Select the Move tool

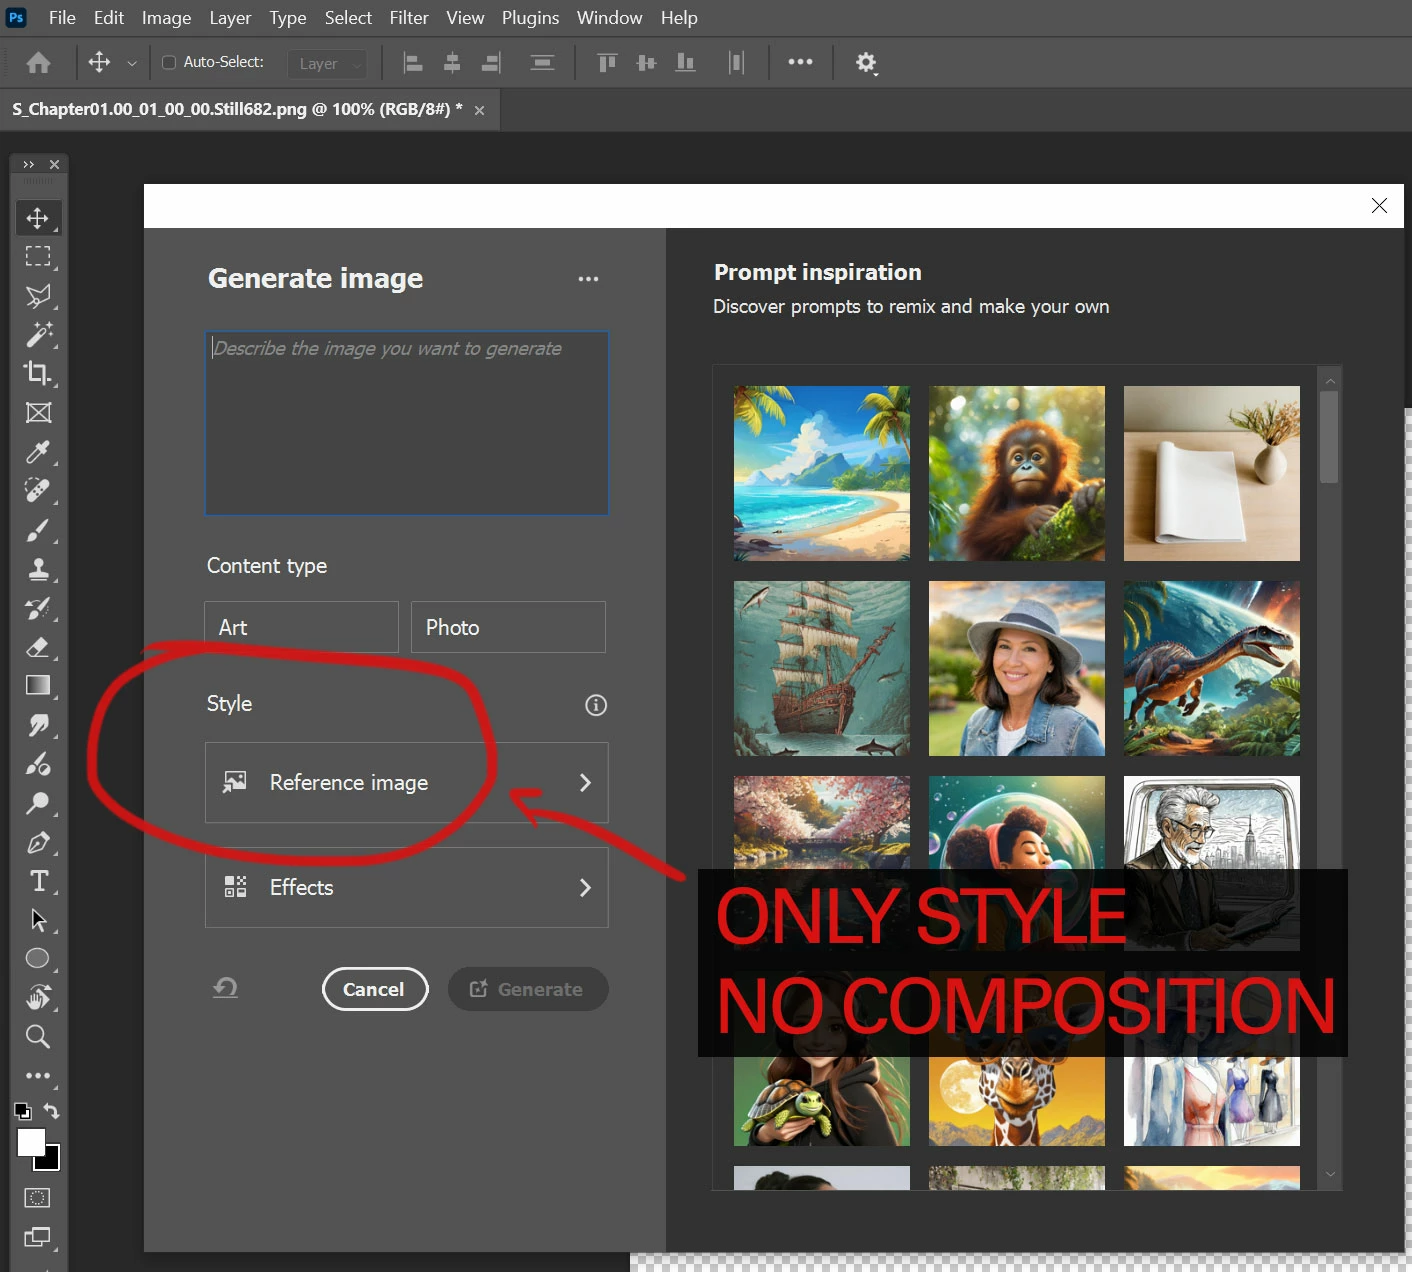tap(38, 218)
